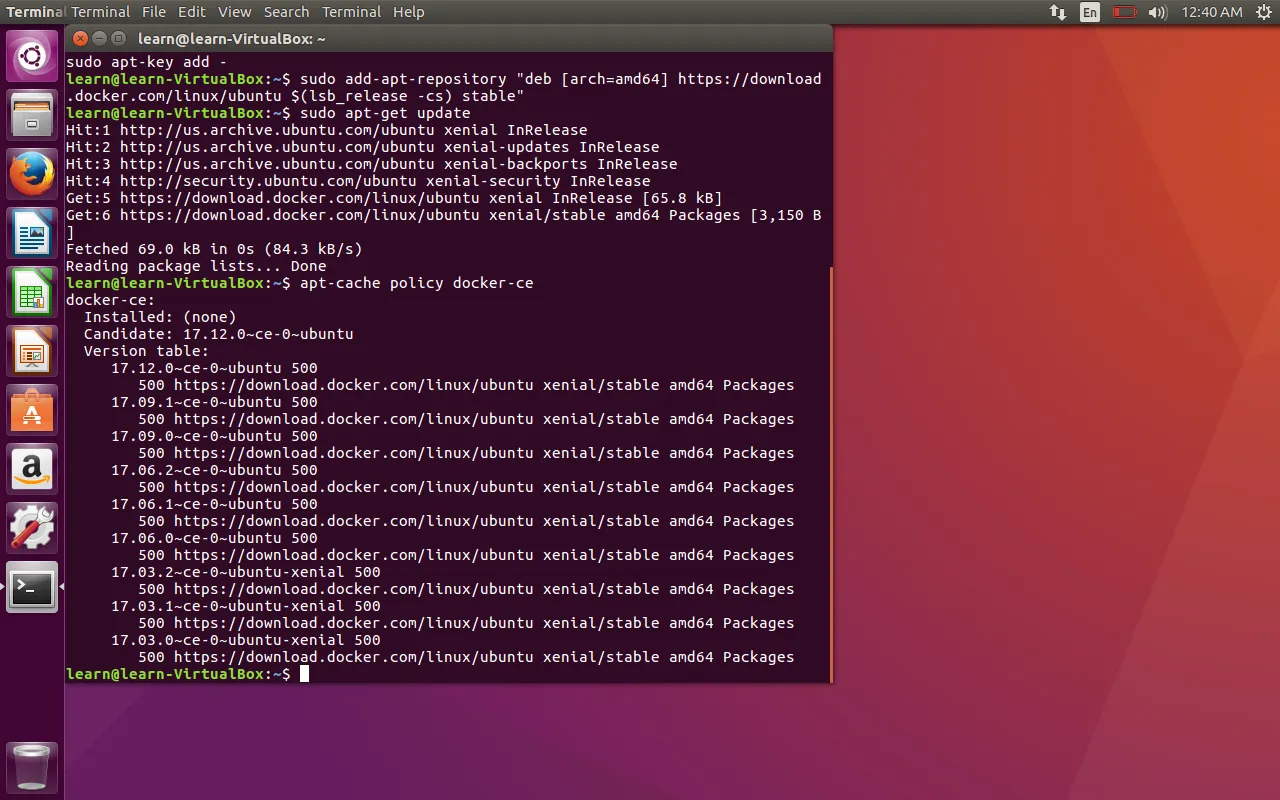Click the 'Hit:3' xenial-backports line

[371, 164]
